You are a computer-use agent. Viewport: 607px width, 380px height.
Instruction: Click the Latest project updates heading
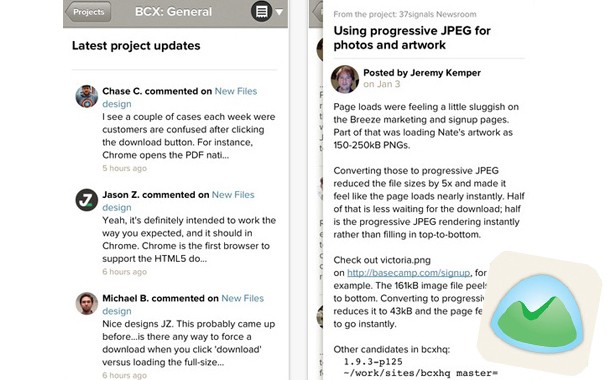136,46
